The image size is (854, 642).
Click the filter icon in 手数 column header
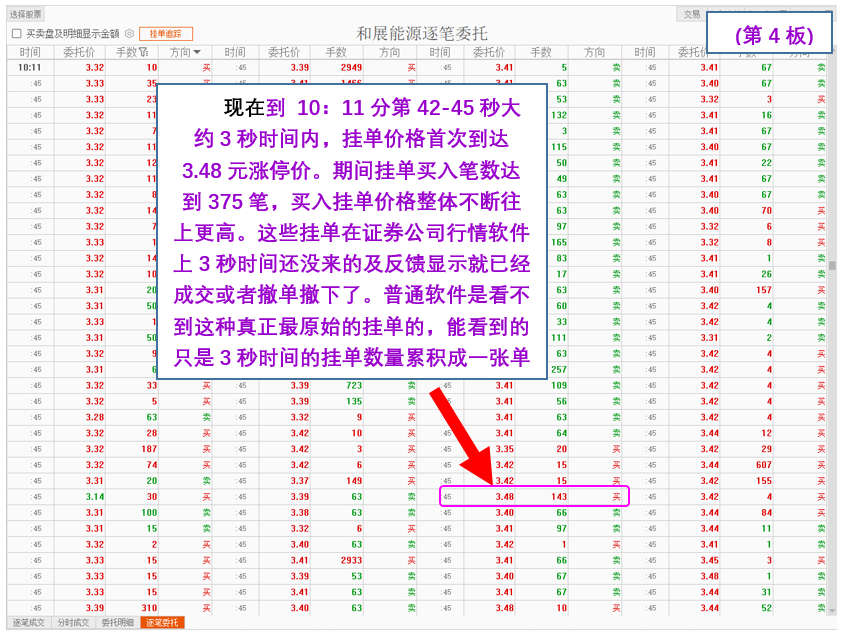coord(144,52)
